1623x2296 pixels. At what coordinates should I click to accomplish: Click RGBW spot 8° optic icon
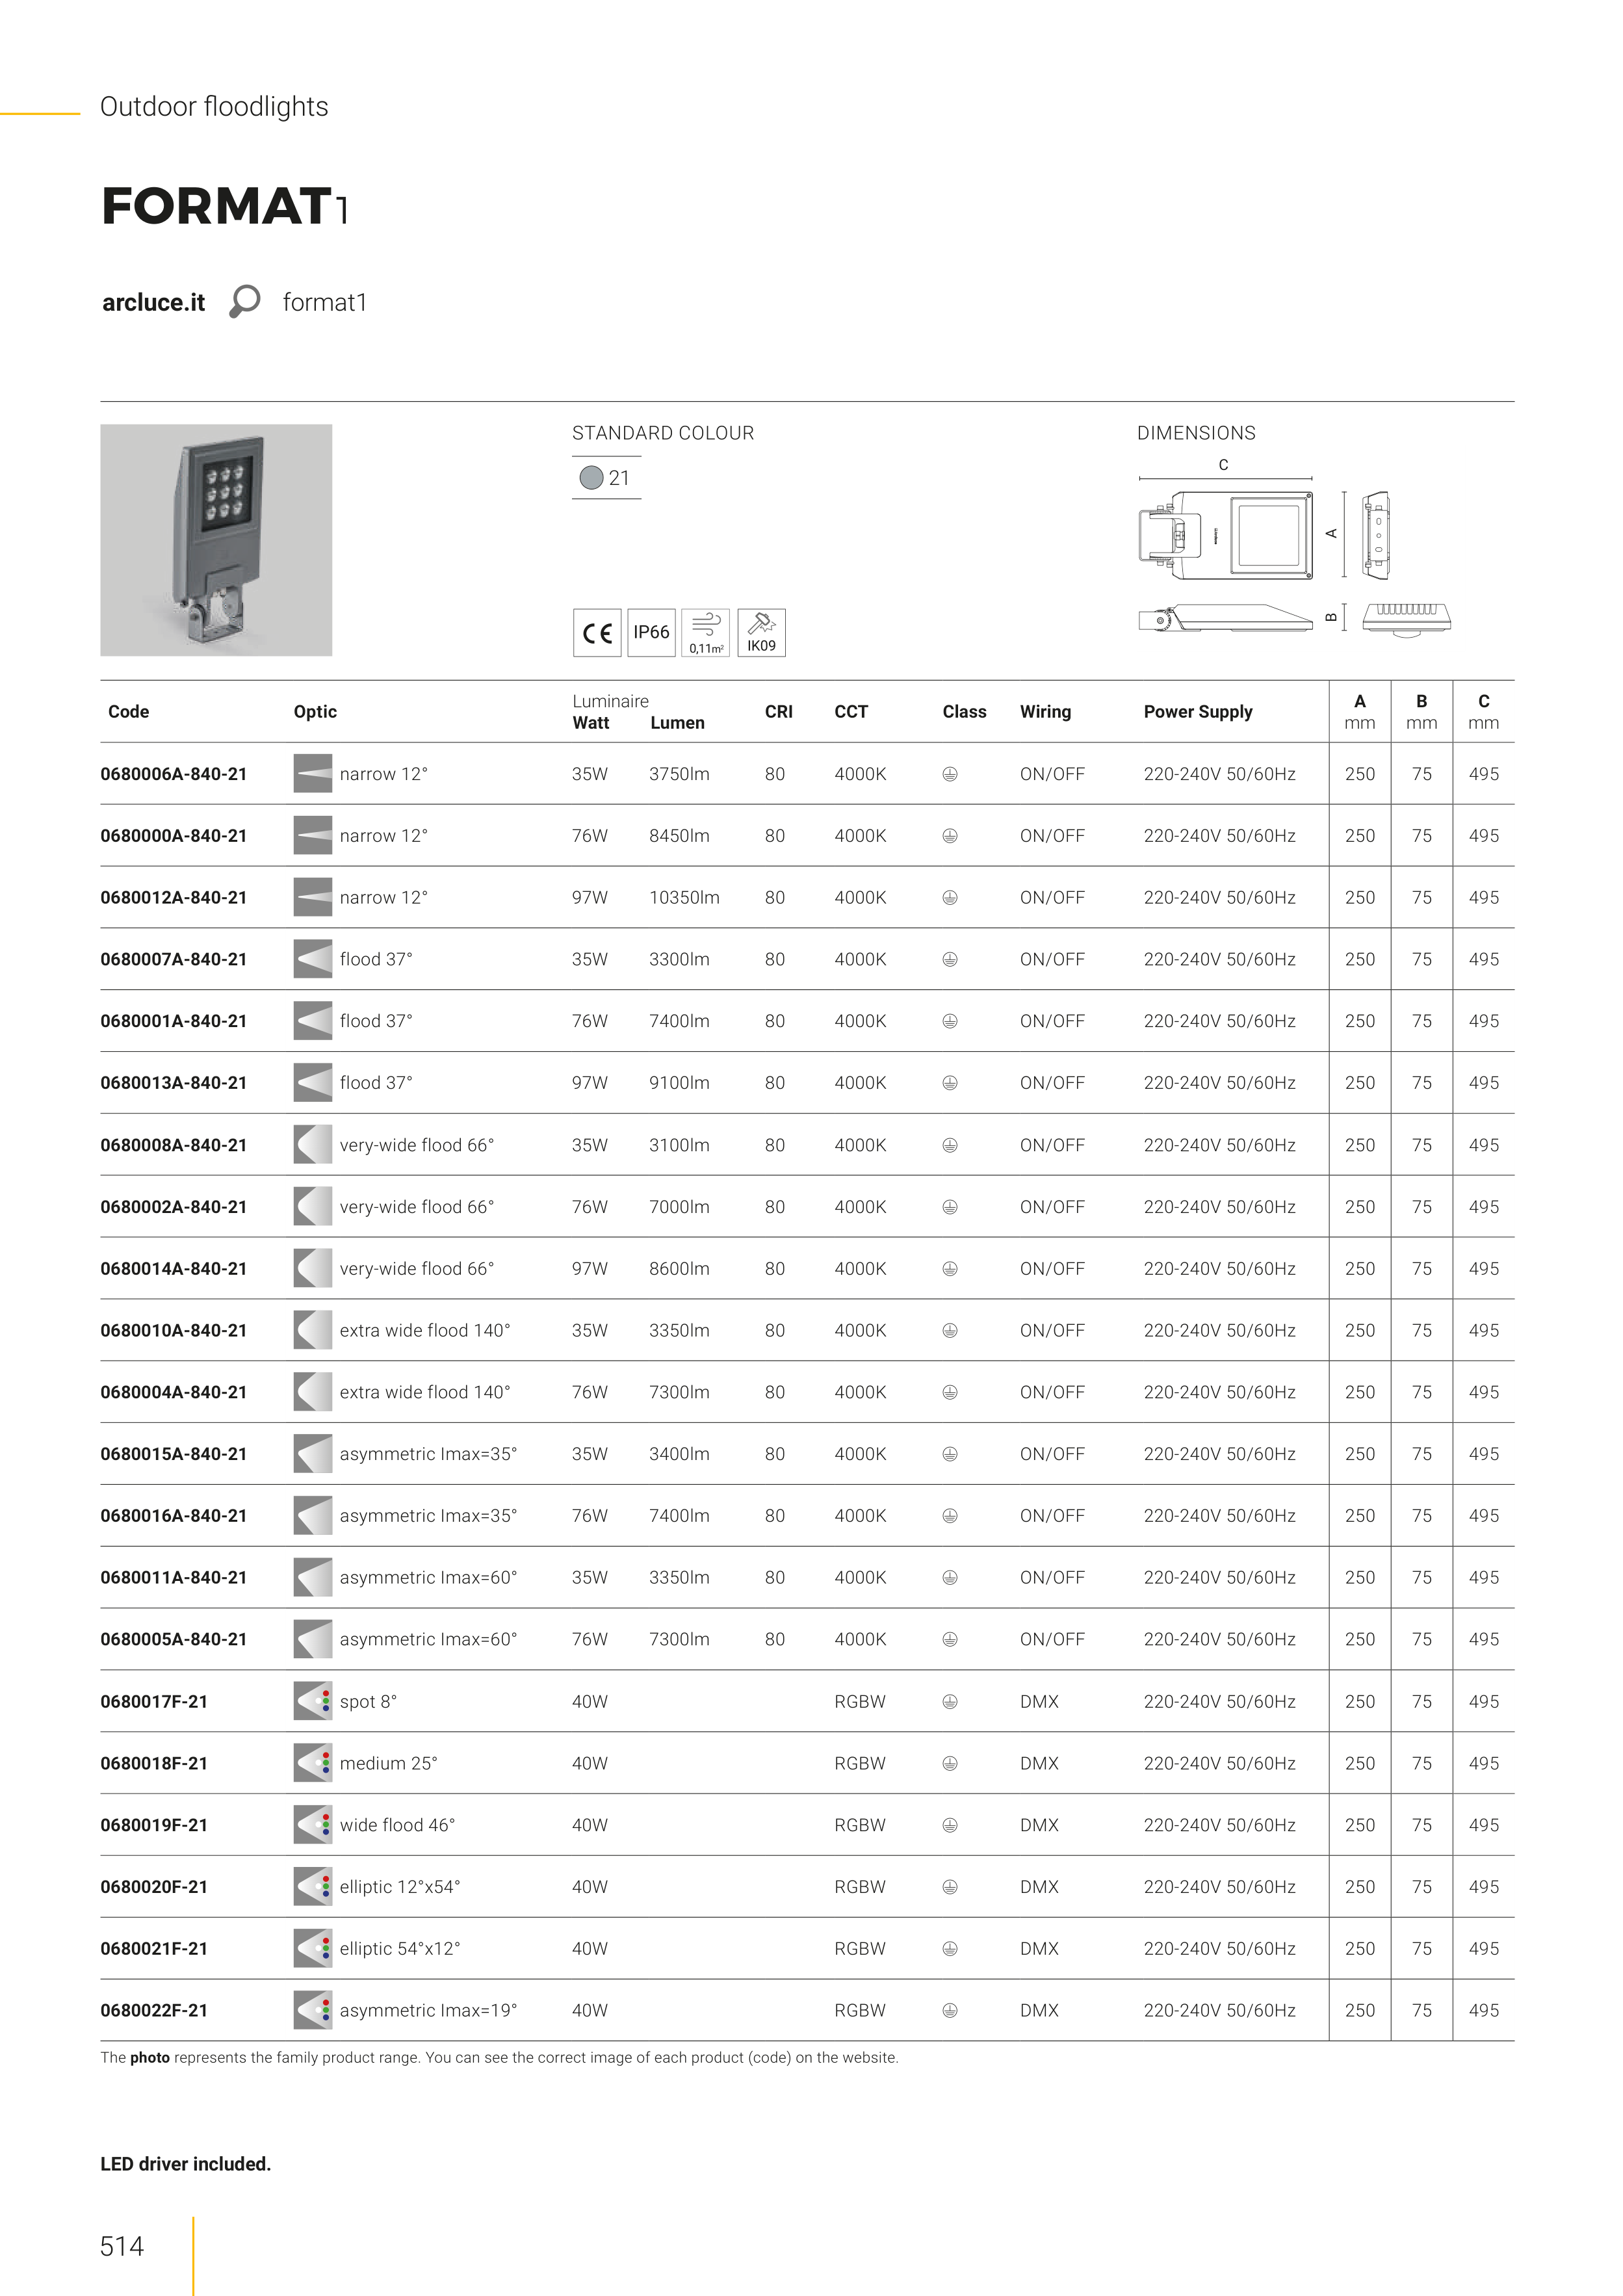click(x=312, y=1701)
